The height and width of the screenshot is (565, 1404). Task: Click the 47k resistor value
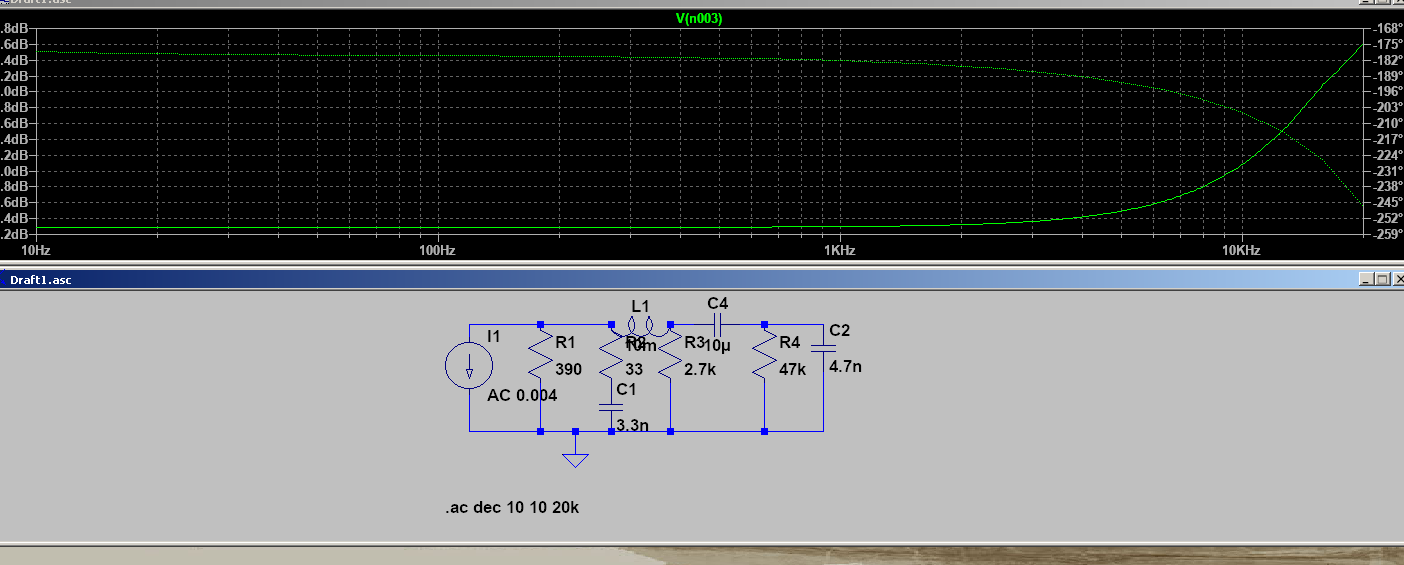point(792,369)
